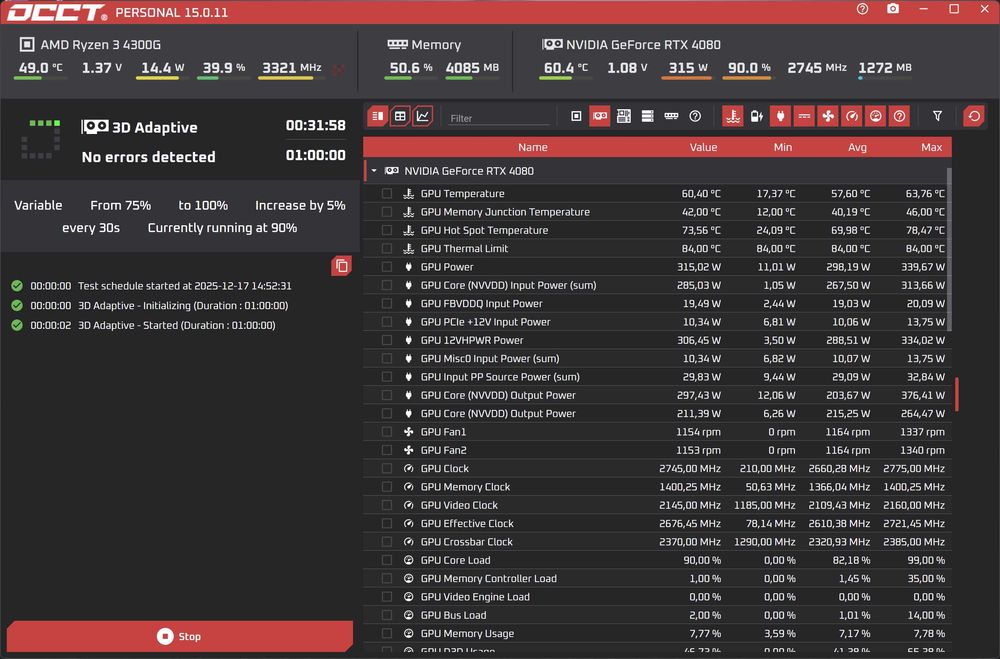Toggle the temperature sensor type filter

pyautogui.click(x=733, y=116)
